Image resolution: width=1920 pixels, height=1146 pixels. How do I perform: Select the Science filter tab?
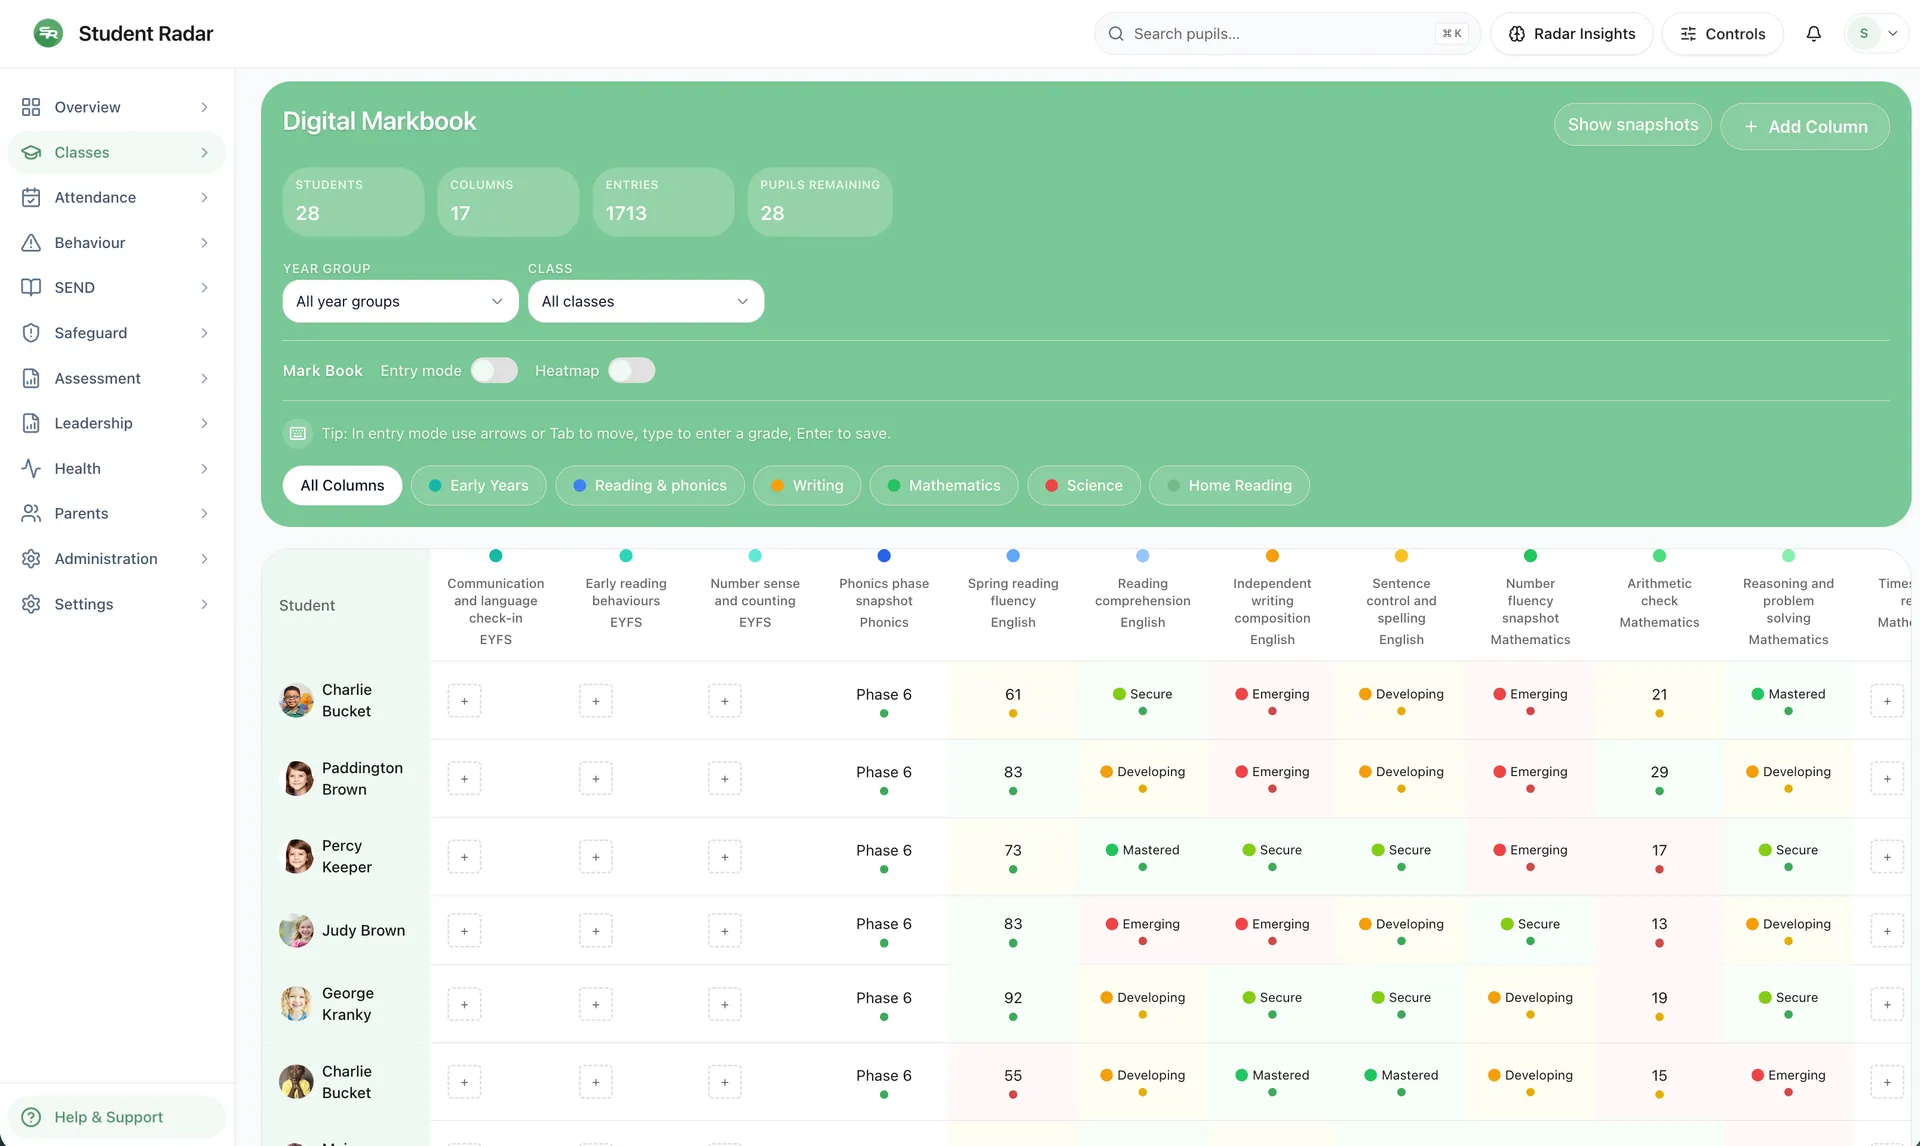pyautogui.click(x=1084, y=485)
